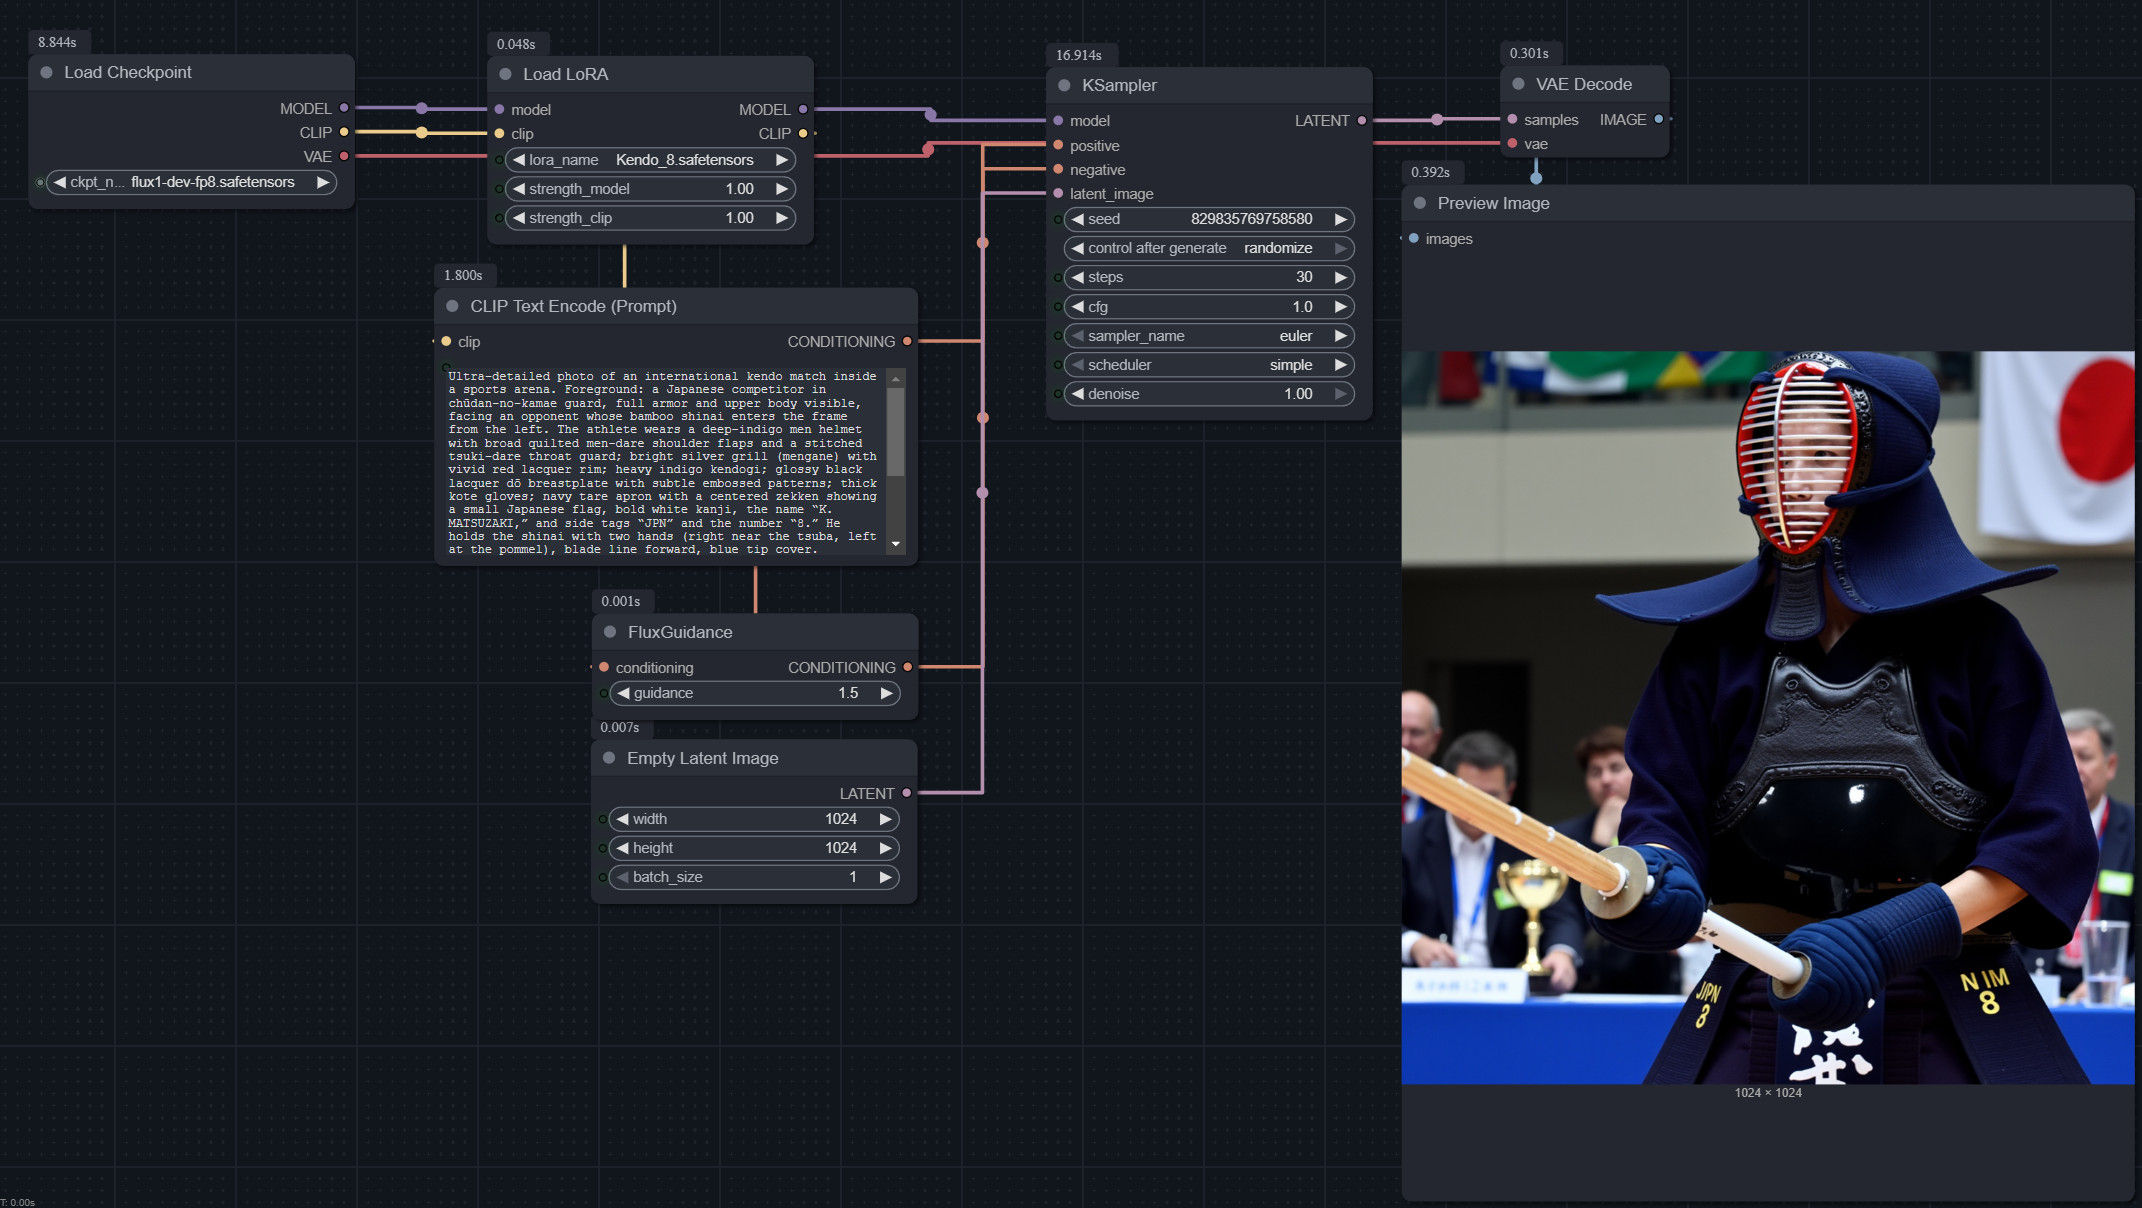Image resolution: width=2142 pixels, height=1208 pixels.
Task: Increase strength_clip with its right arrow
Action: coord(782,218)
